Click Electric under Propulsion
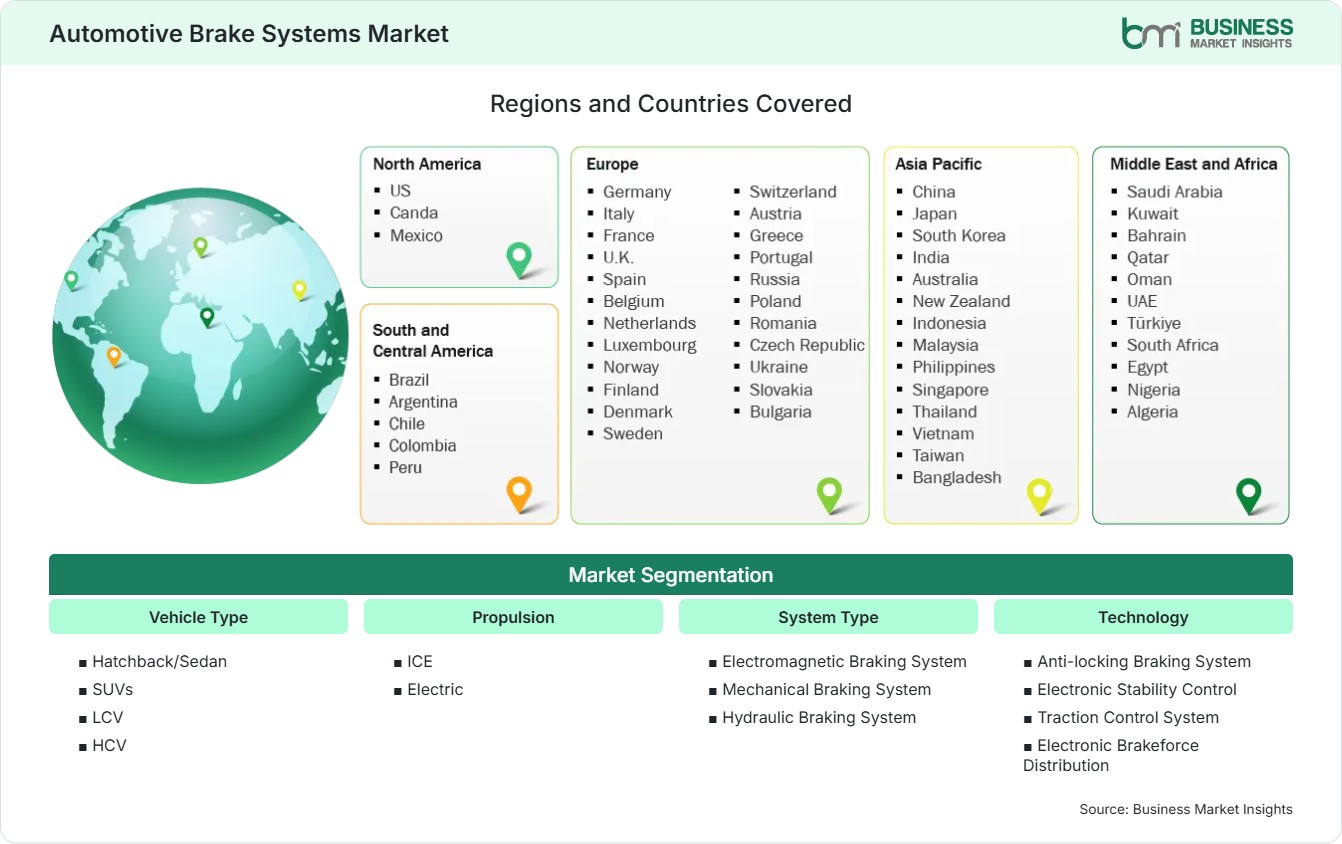The width and height of the screenshot is (1342, 844). (x=435, y=689)
